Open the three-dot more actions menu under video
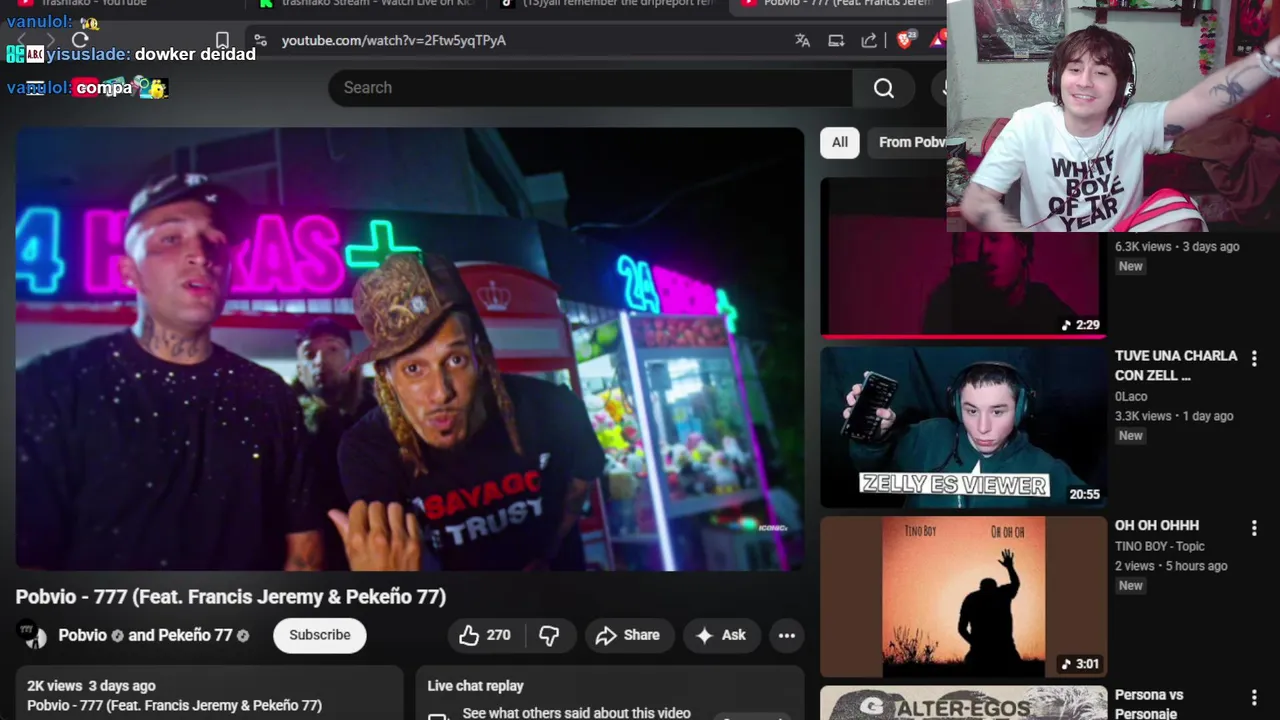 [x=787, y=635]
